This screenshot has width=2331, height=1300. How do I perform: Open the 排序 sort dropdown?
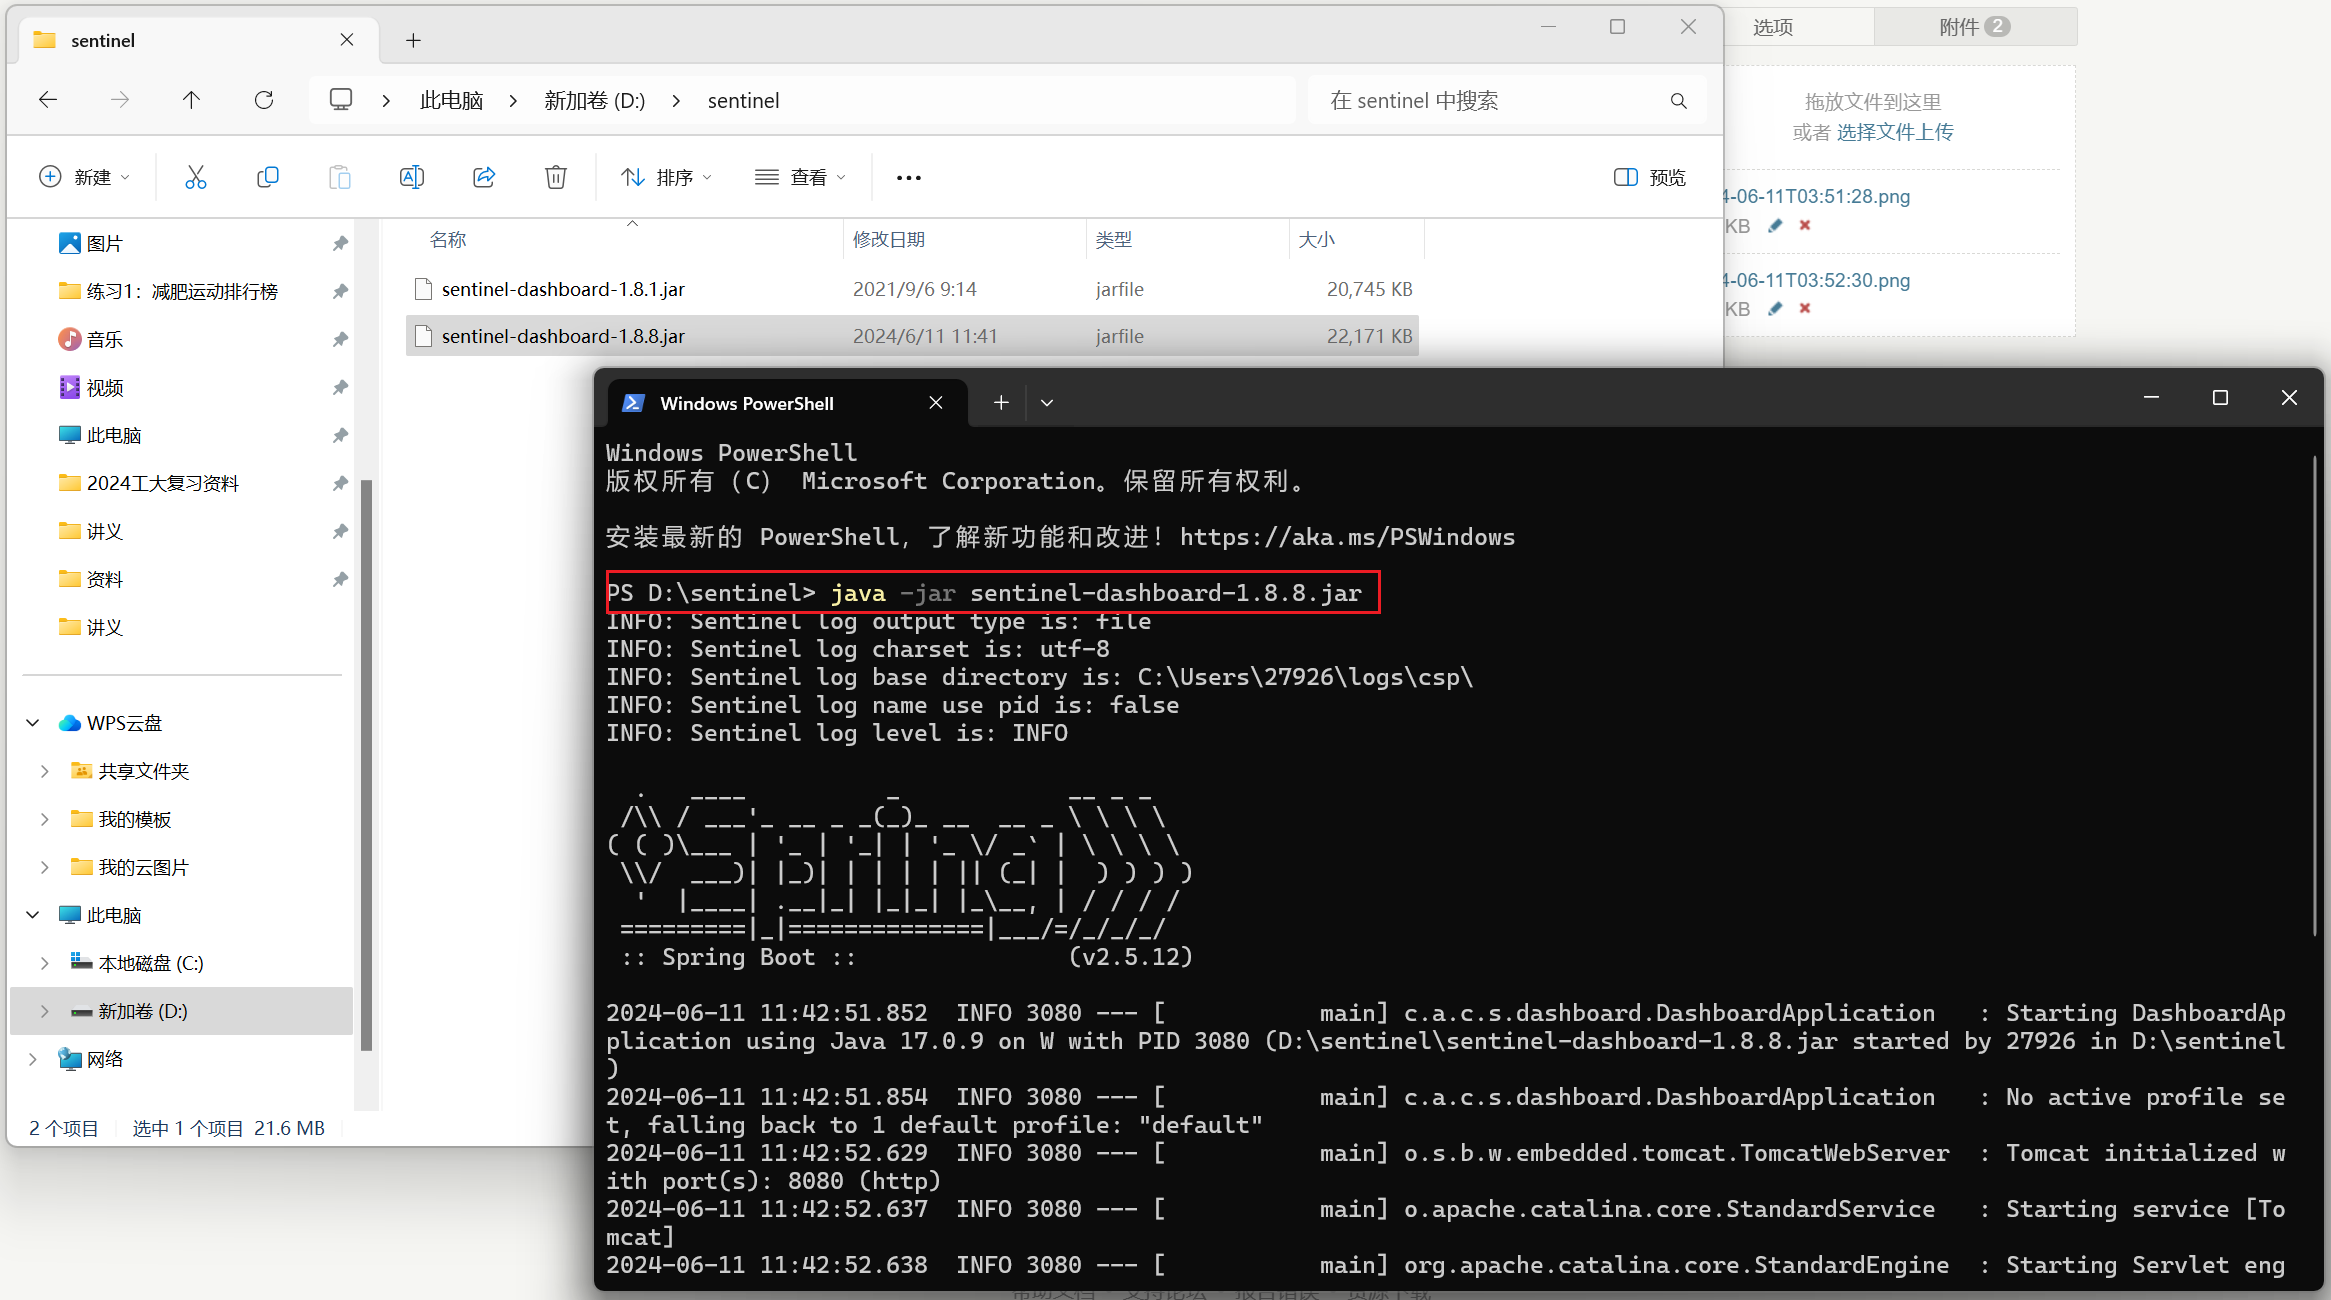(x=666, y=177)
